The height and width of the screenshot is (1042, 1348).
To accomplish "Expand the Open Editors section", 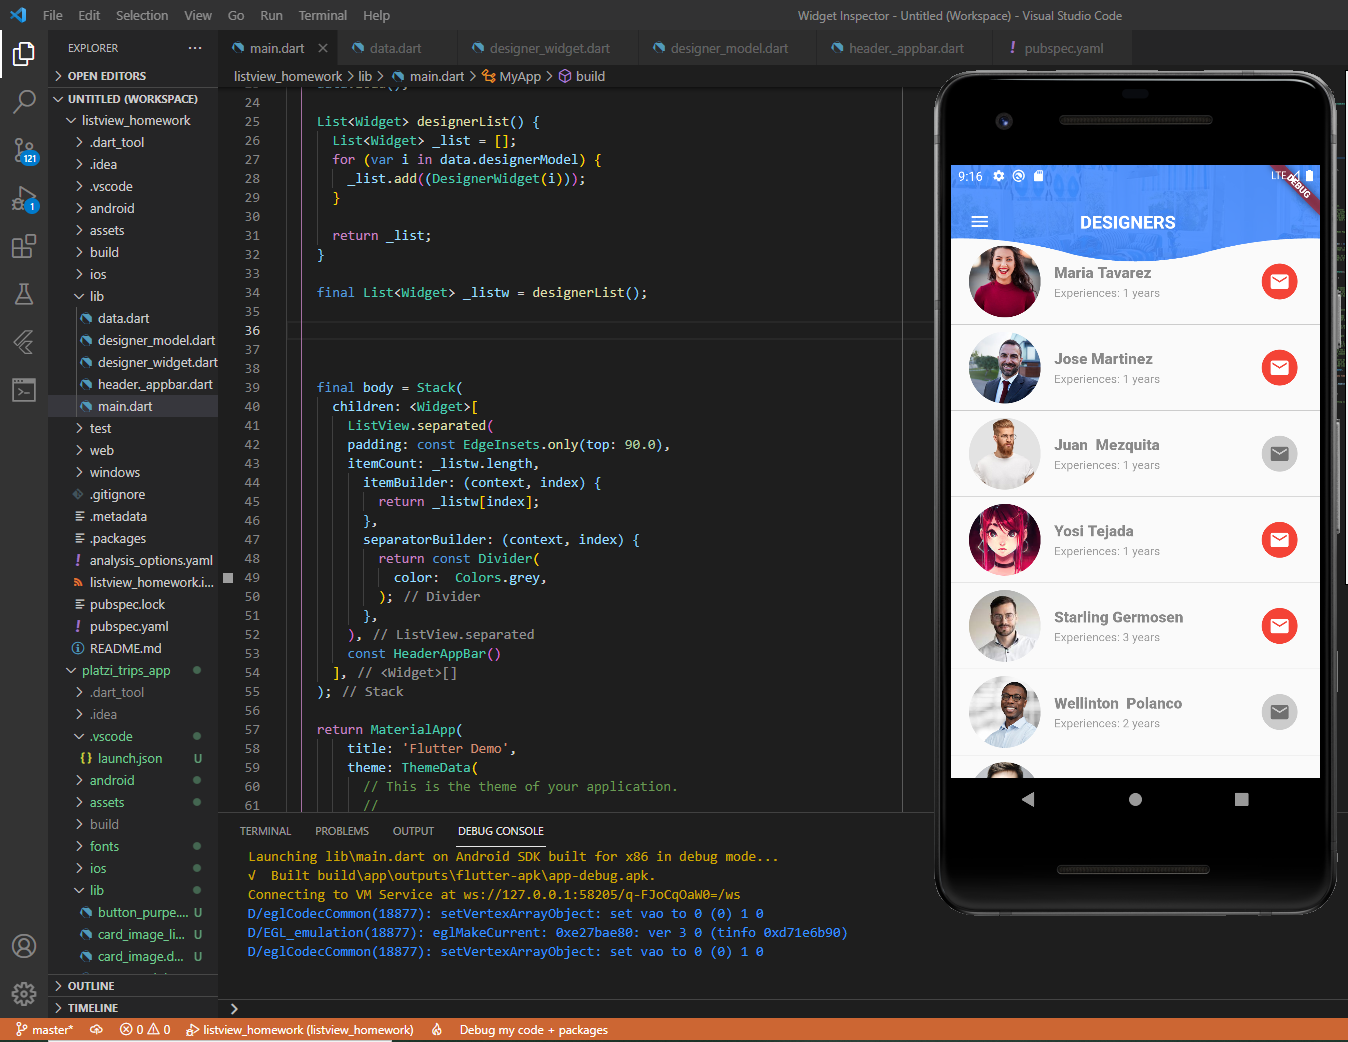I will pyautogui.click(x=133, y=76).
